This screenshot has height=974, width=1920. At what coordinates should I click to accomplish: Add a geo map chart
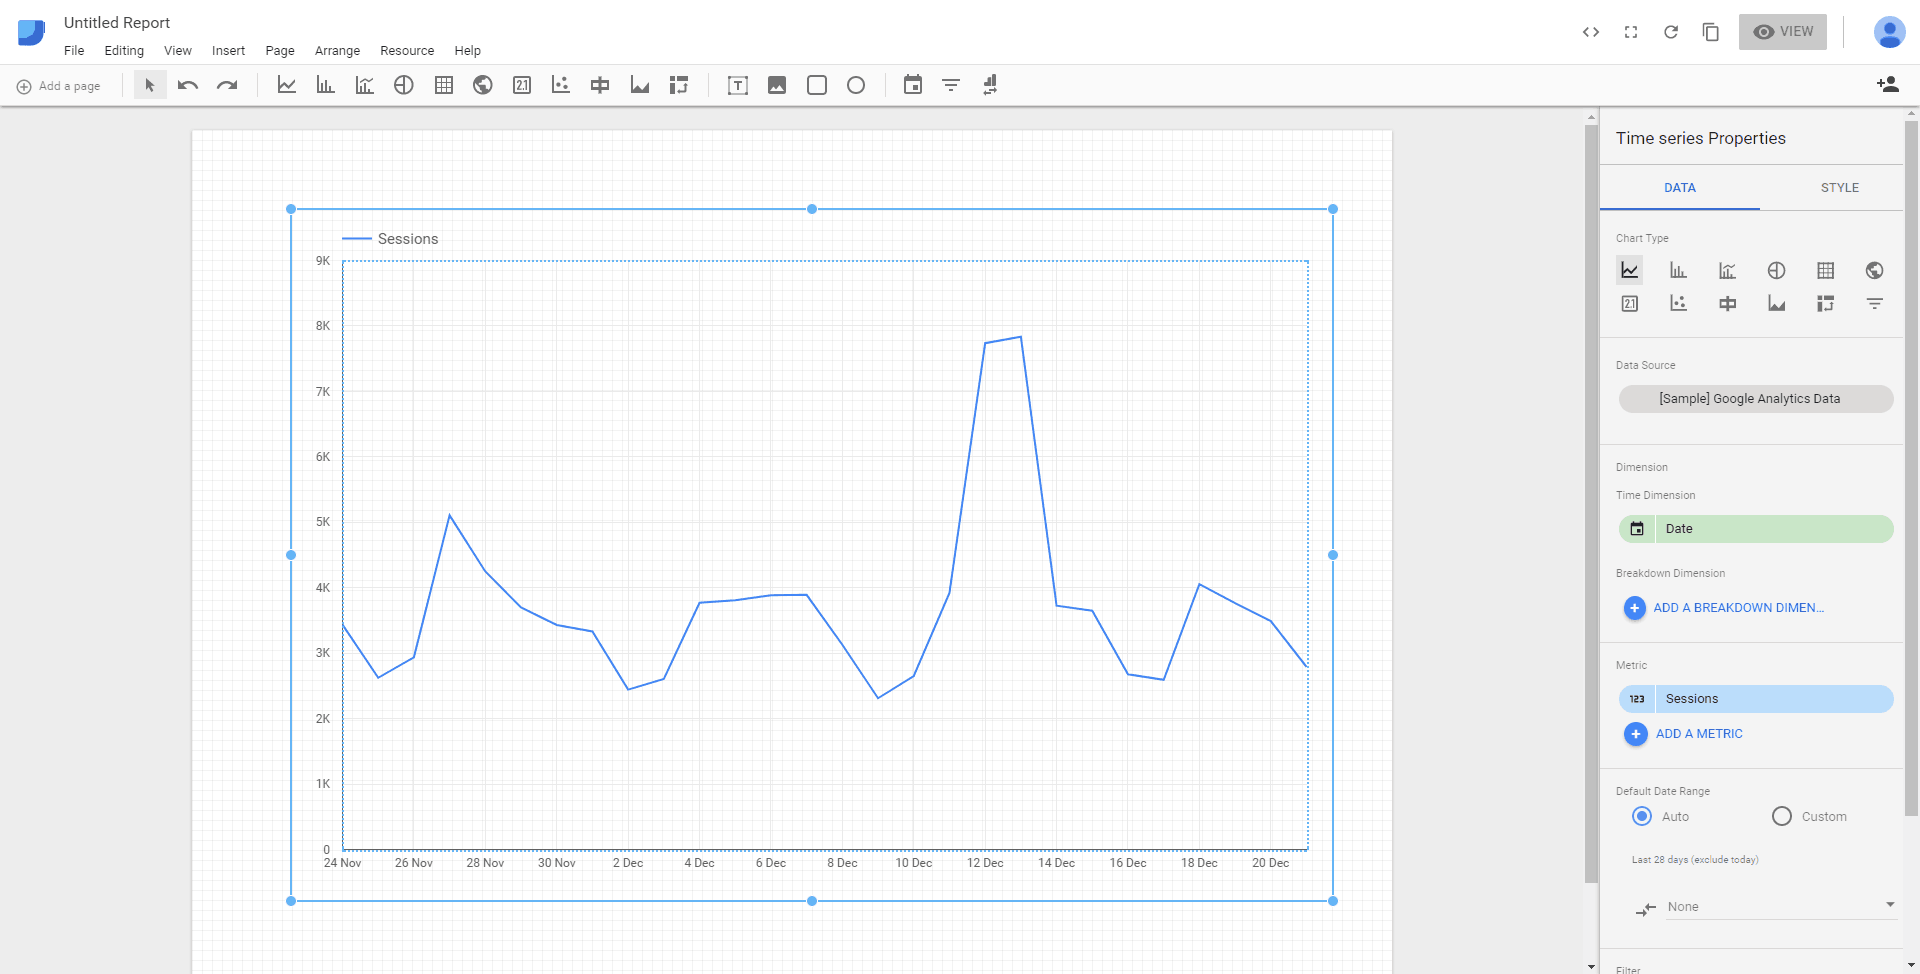point(482,85)
